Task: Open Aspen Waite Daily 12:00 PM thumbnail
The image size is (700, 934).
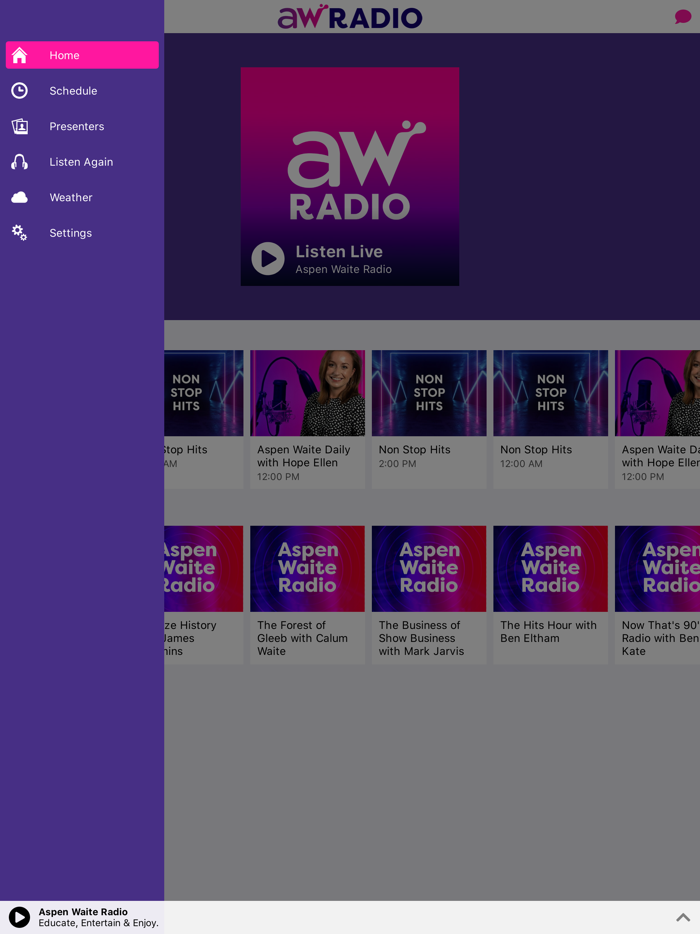Action: point(307,393)
